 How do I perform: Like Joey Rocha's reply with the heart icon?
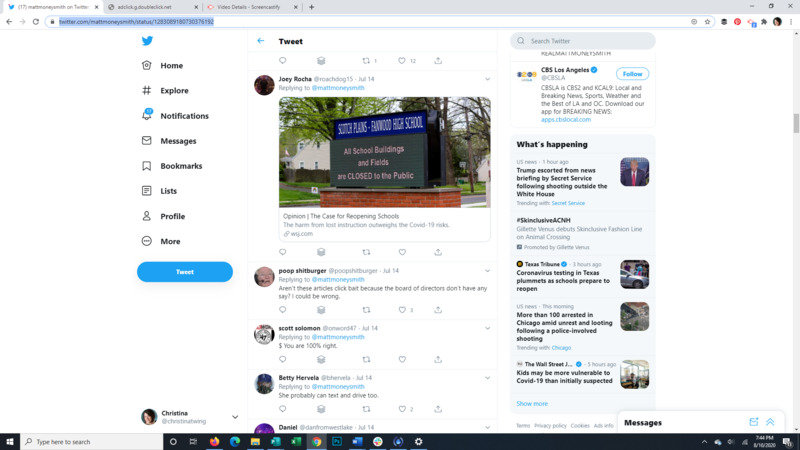[402, 252]
